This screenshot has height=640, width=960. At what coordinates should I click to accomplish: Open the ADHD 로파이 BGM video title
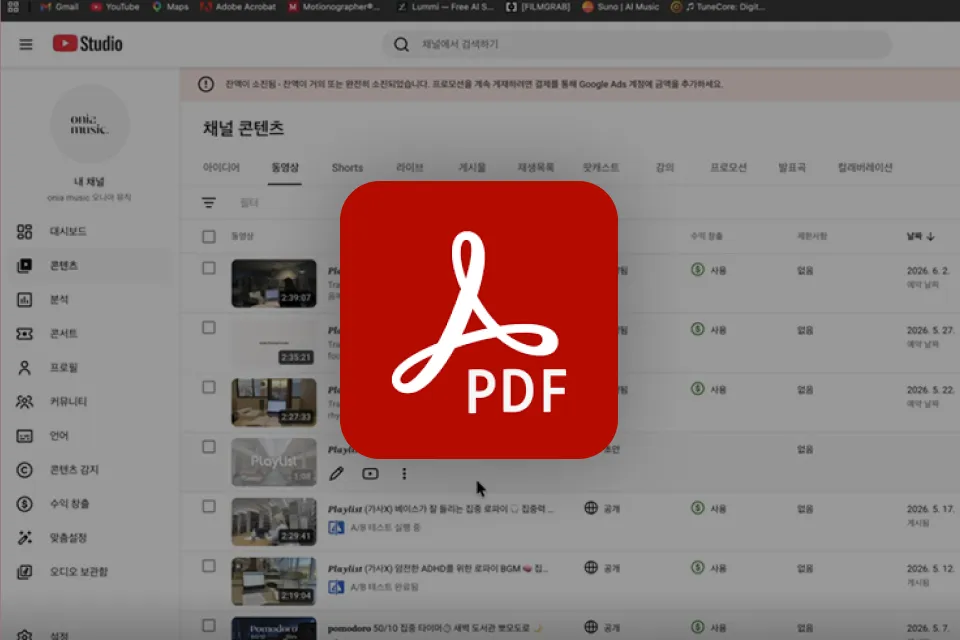pos(438,568)
